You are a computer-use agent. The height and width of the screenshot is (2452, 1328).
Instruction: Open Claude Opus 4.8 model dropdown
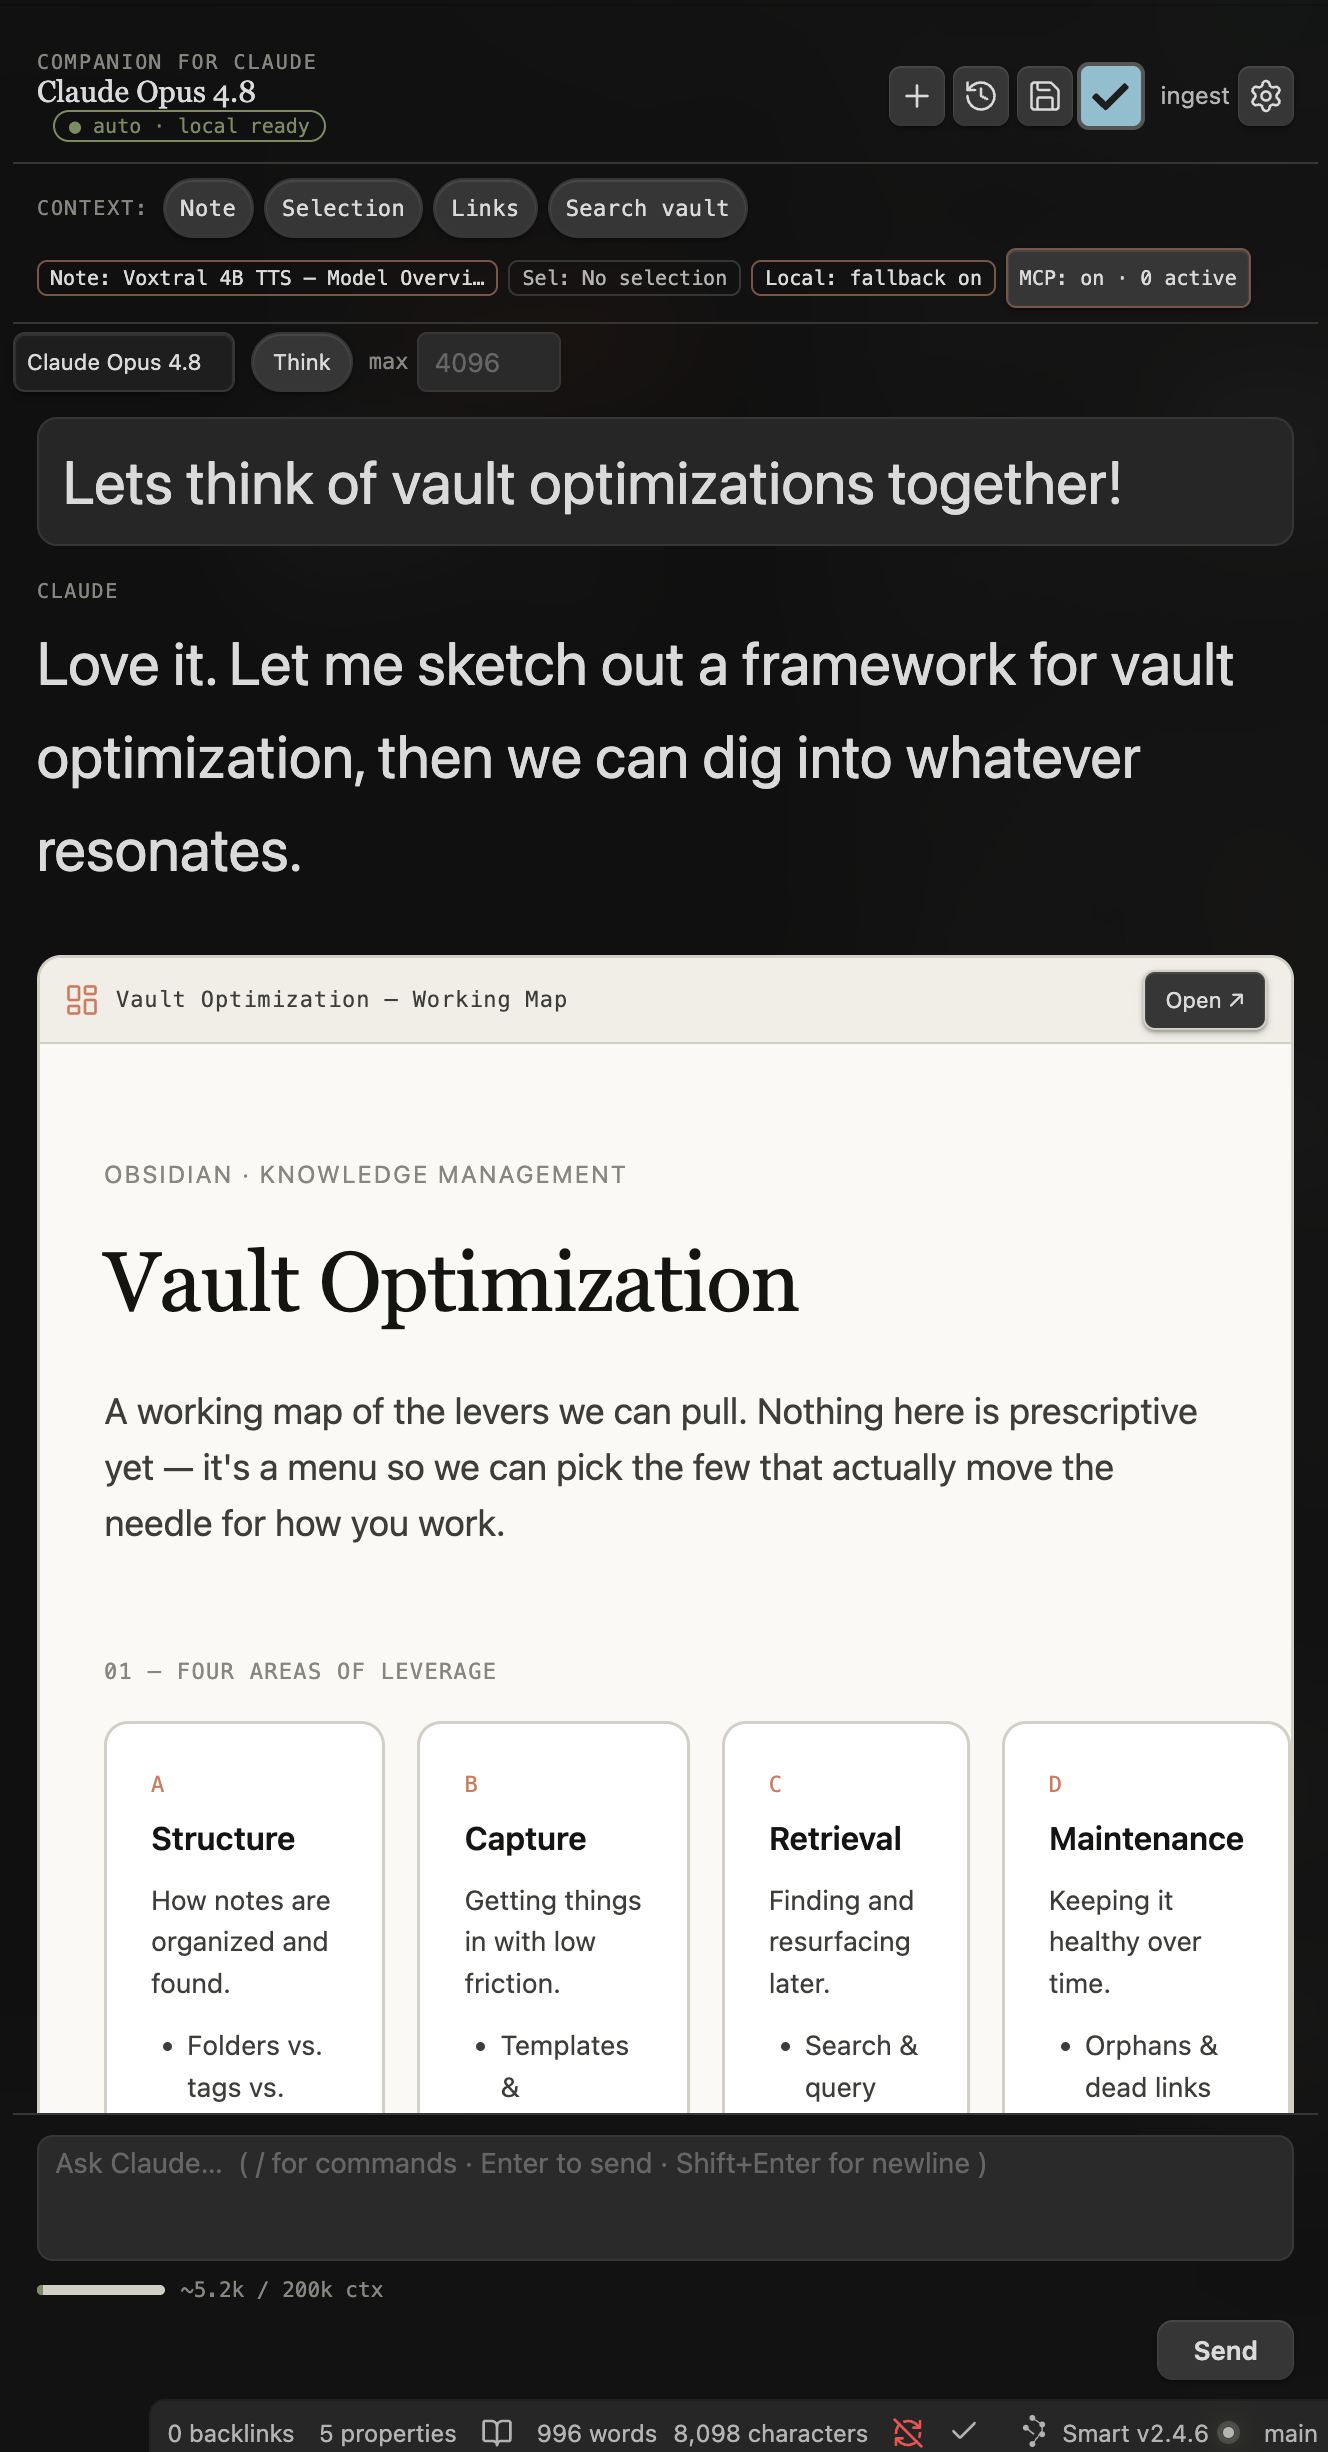pos(124,362)
